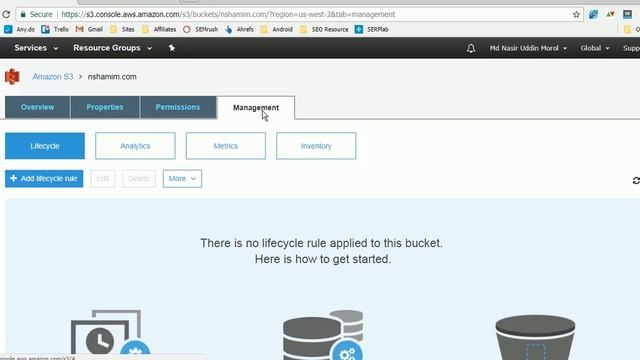Screen dimensions: 640x360
Task: Expand the More actions dropdown
Action: (x=182, y=179)
